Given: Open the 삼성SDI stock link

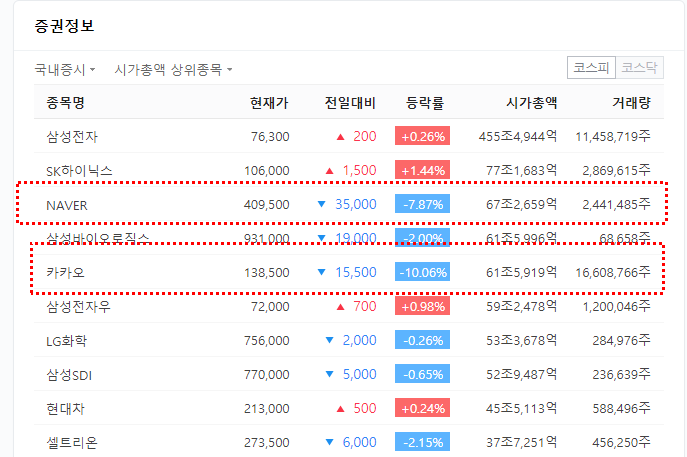Looking at the screenshot, I should pyautogui.click(x=69, y=375).
